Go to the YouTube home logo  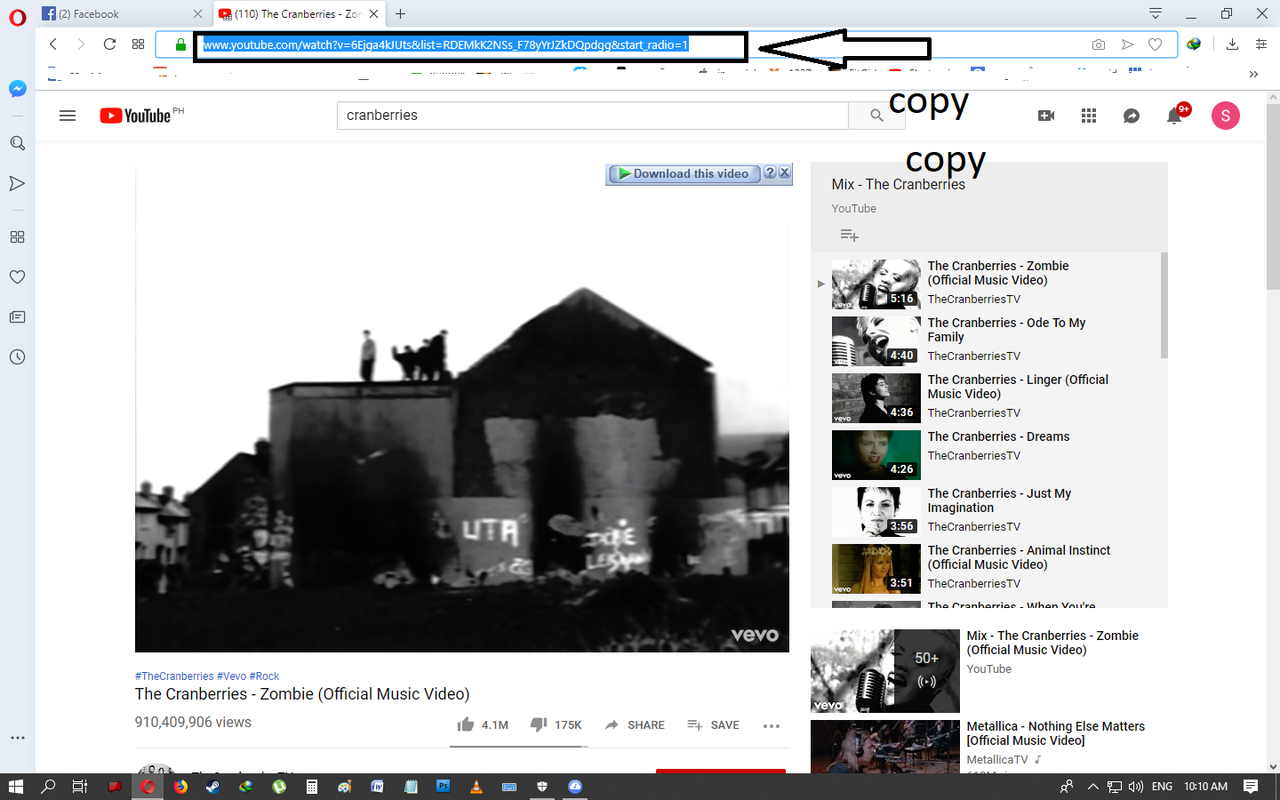pos(136,115)
